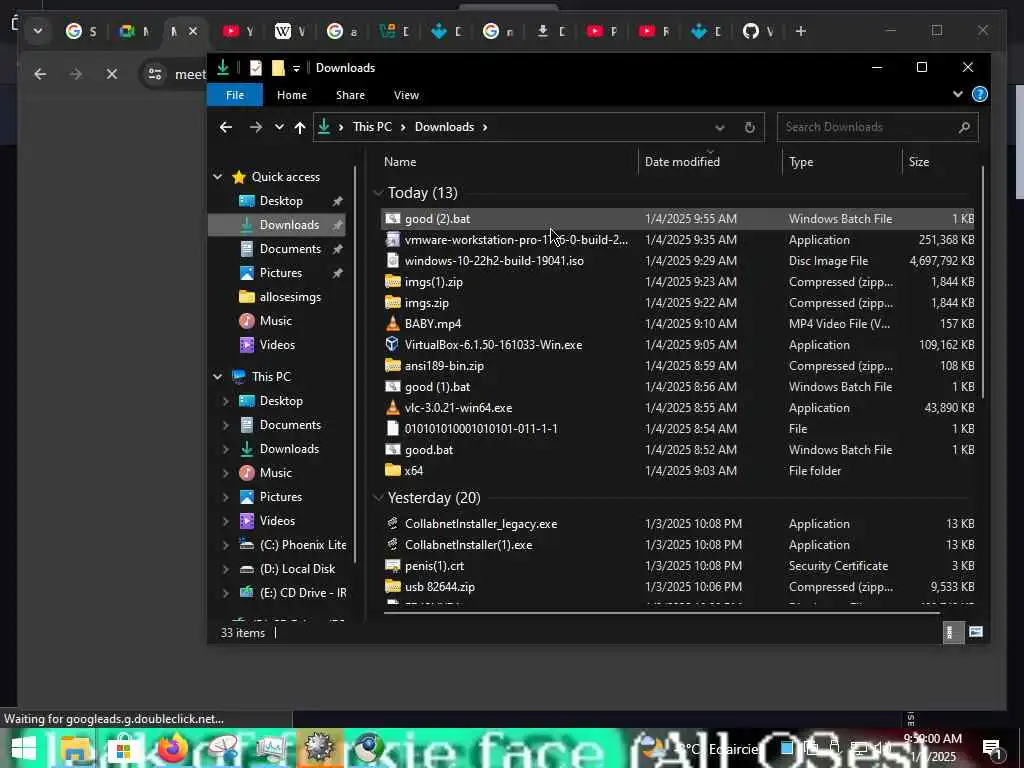Select the VirtualBox-6.1.50 installer icon
The width and height of the screenshot is (1024, 768).
pos(392,344)
